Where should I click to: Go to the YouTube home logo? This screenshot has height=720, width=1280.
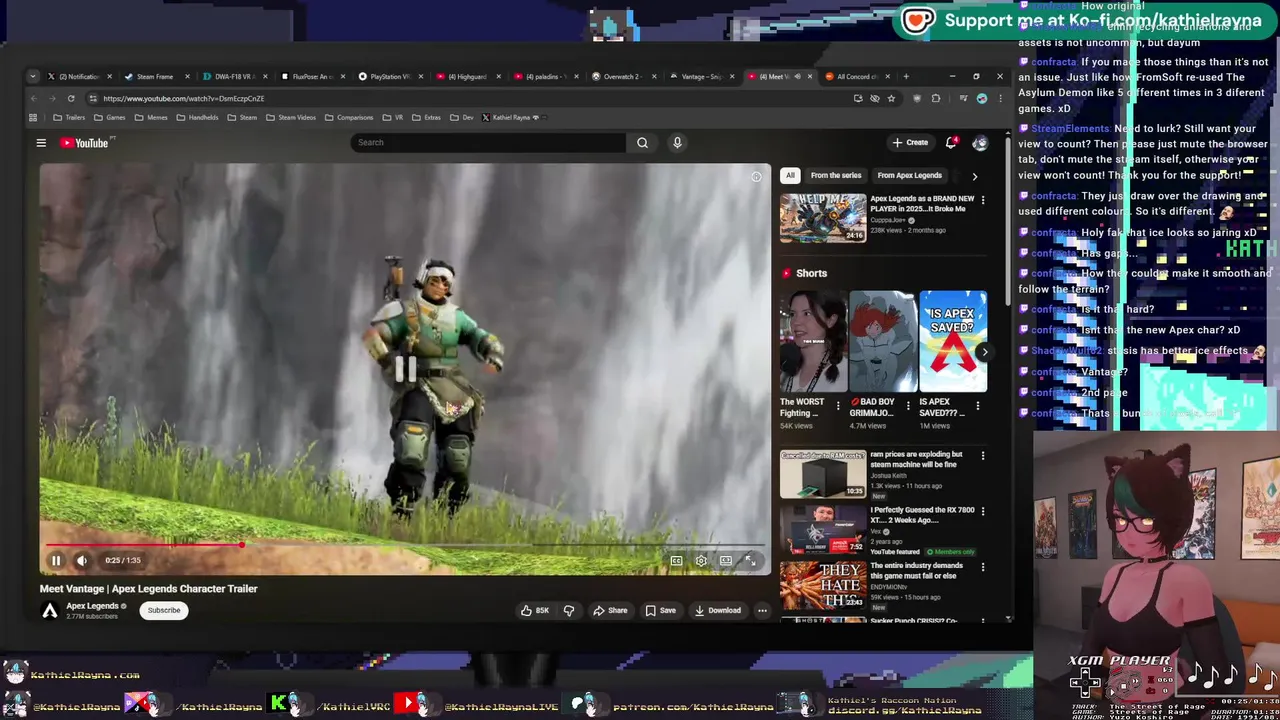coord(84,143)
